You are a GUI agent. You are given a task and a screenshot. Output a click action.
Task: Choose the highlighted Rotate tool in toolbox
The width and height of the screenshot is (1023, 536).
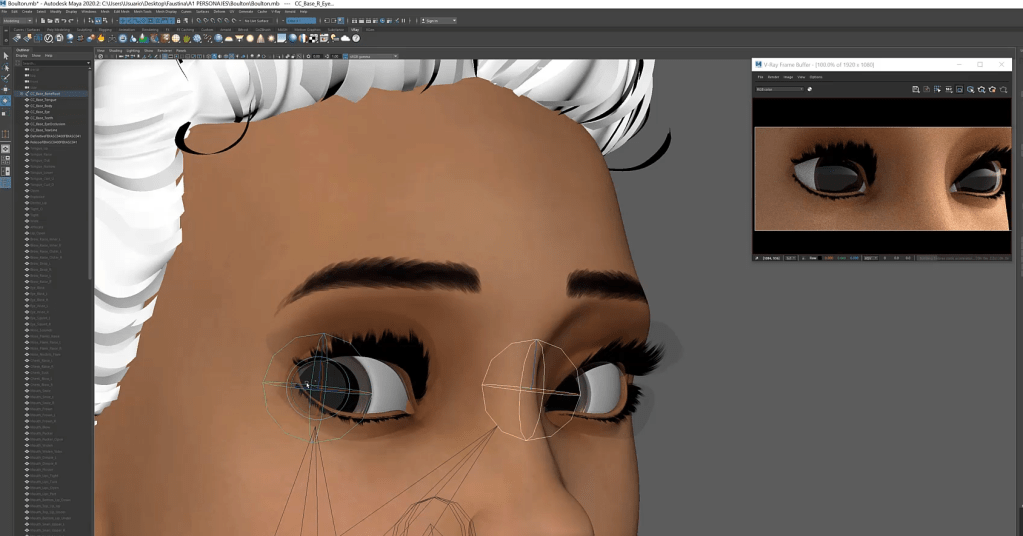[x=6, y=100]
